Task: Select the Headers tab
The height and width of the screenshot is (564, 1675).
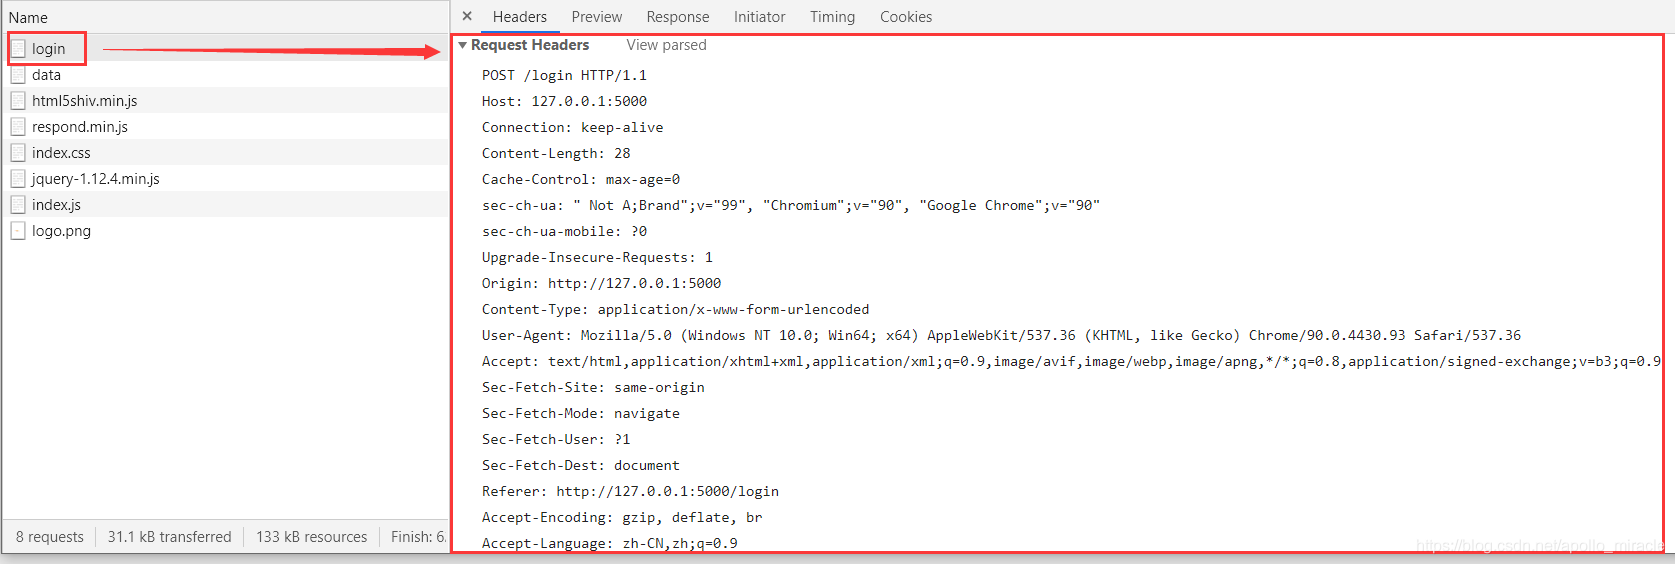Action: tap(519, 17)
